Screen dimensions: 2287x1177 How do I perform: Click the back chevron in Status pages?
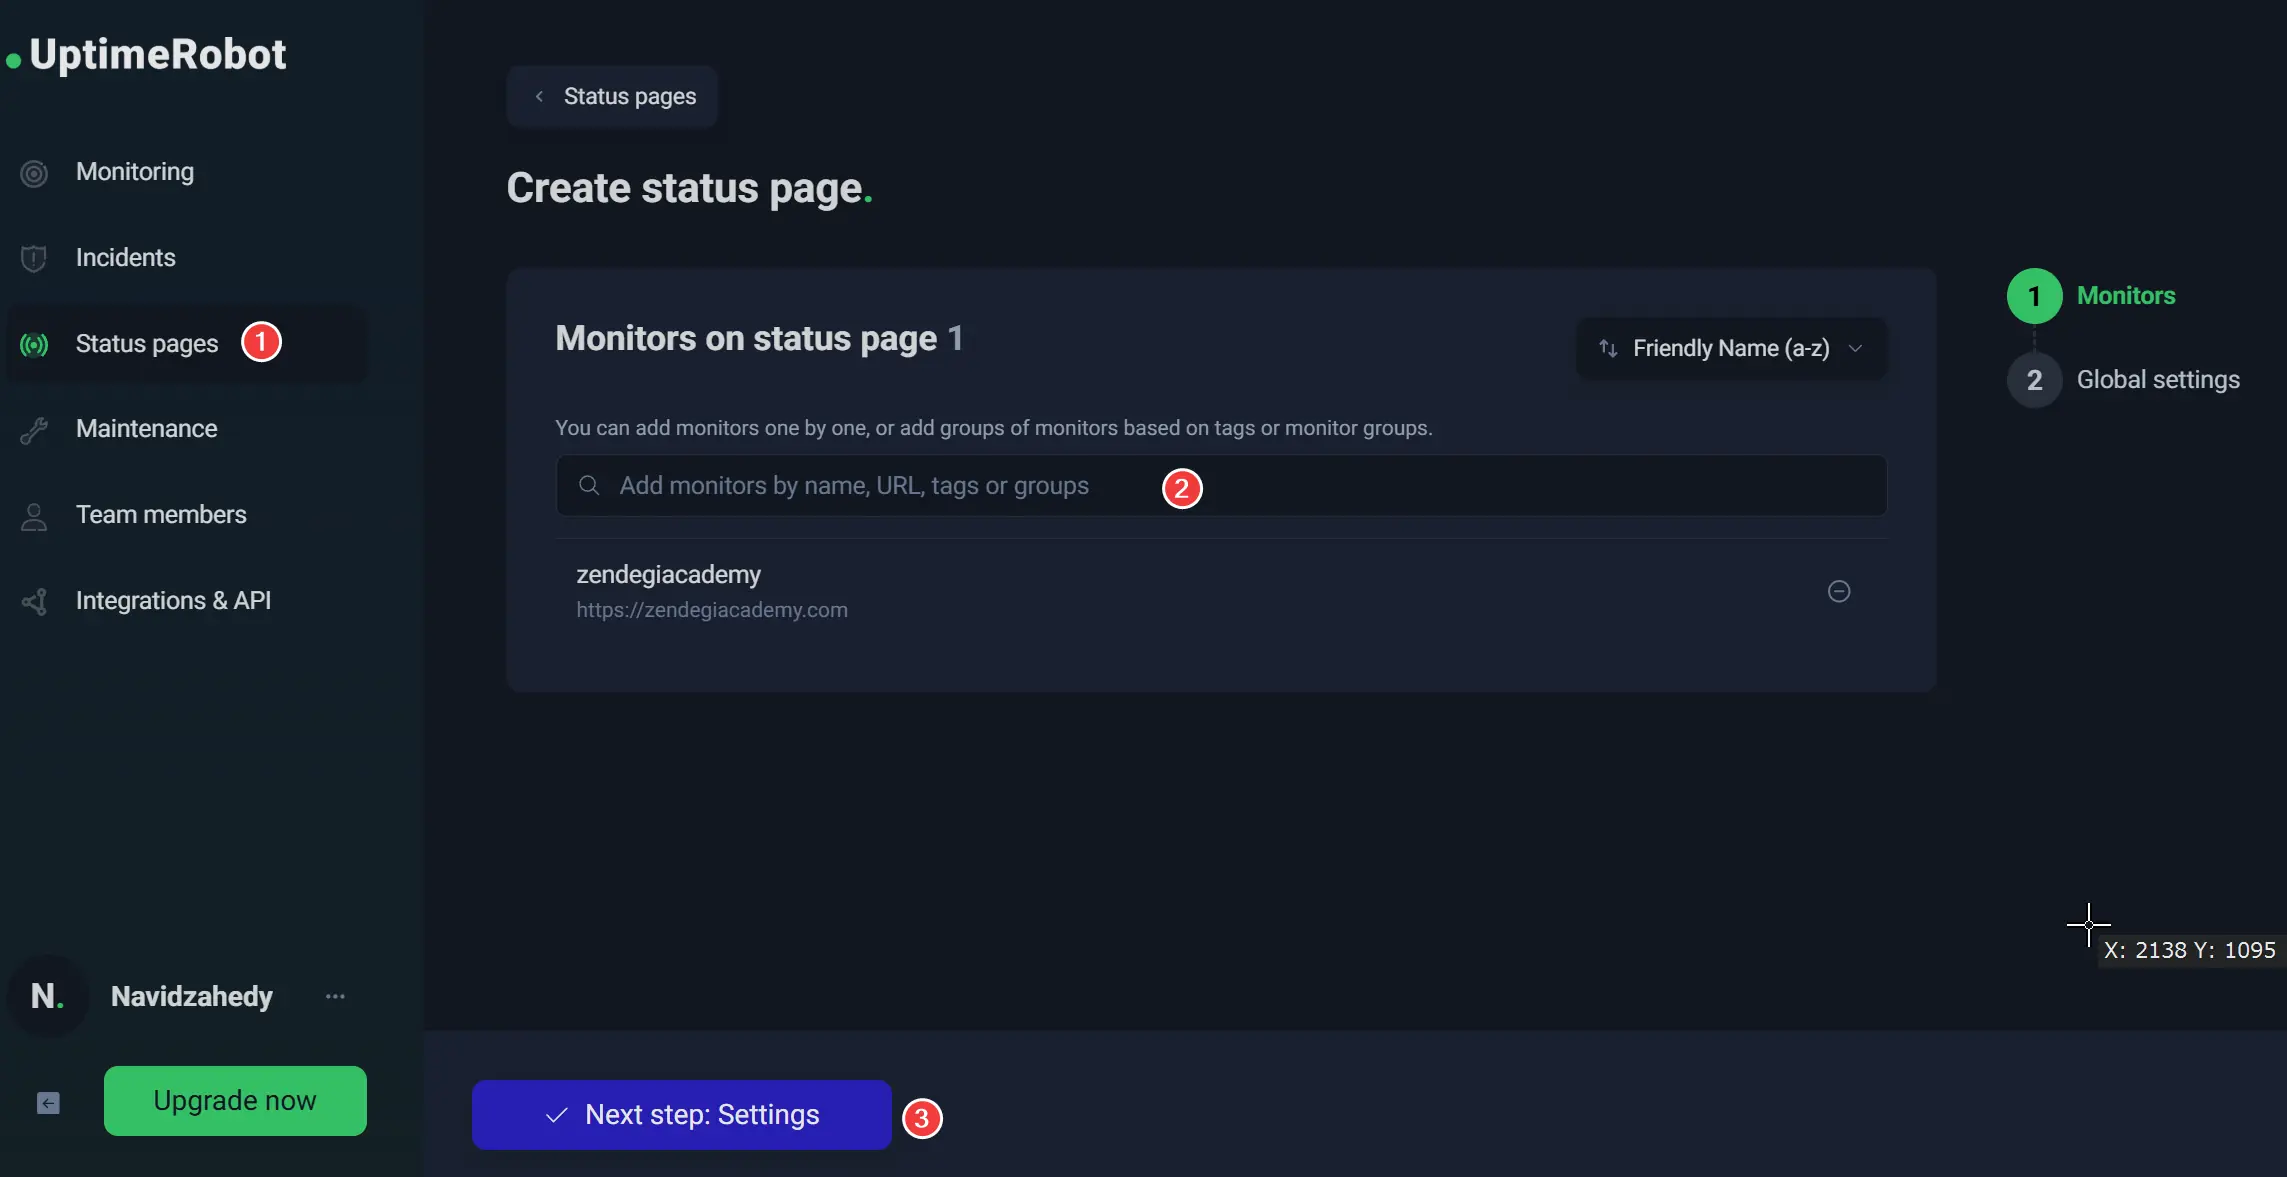[x=539, y=96]
